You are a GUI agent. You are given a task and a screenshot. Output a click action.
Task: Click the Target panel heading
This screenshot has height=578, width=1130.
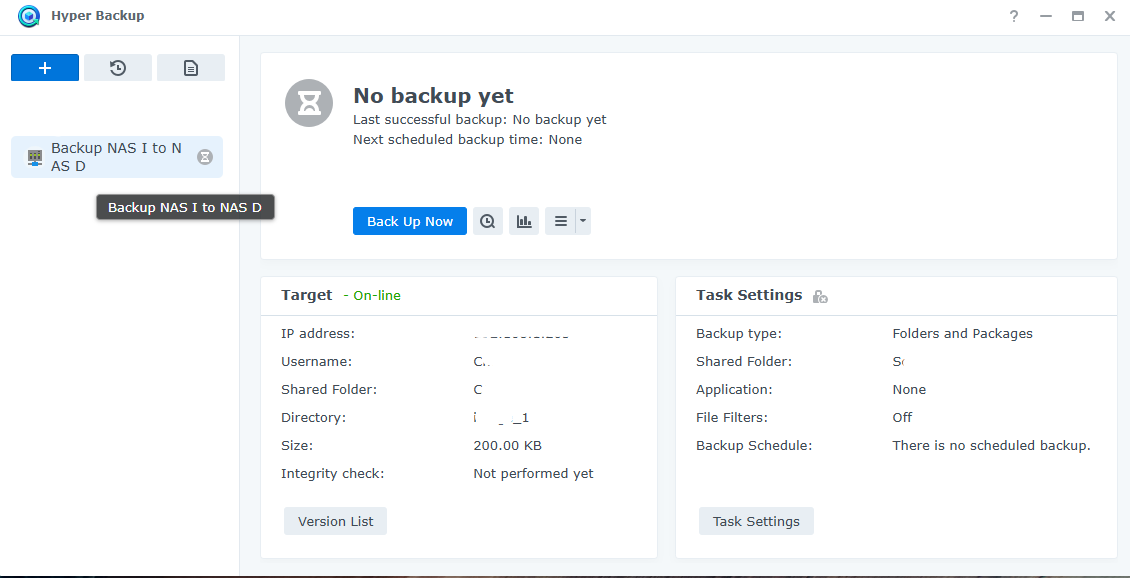tap(307, 295)
